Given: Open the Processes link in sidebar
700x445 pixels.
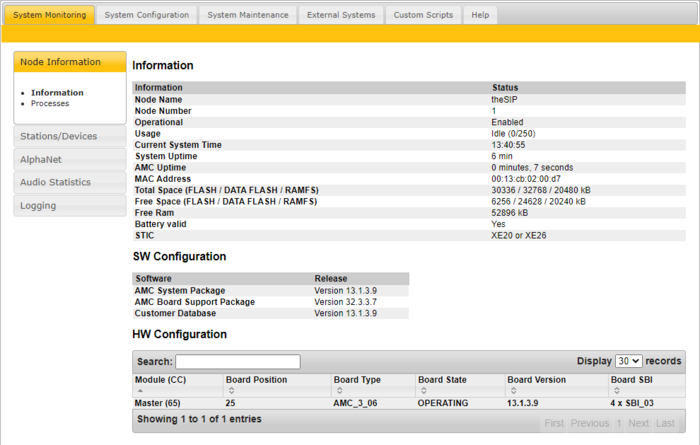Looking at the screenshot, I should pyautogui.click(x=52, y=103).
